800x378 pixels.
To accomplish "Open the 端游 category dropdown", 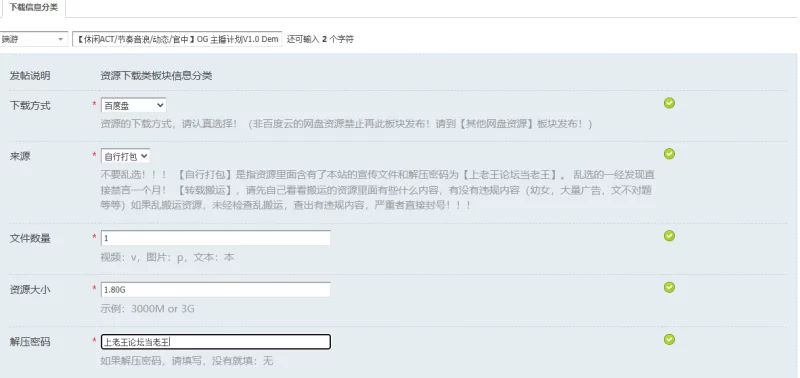I will click(34, 39).
